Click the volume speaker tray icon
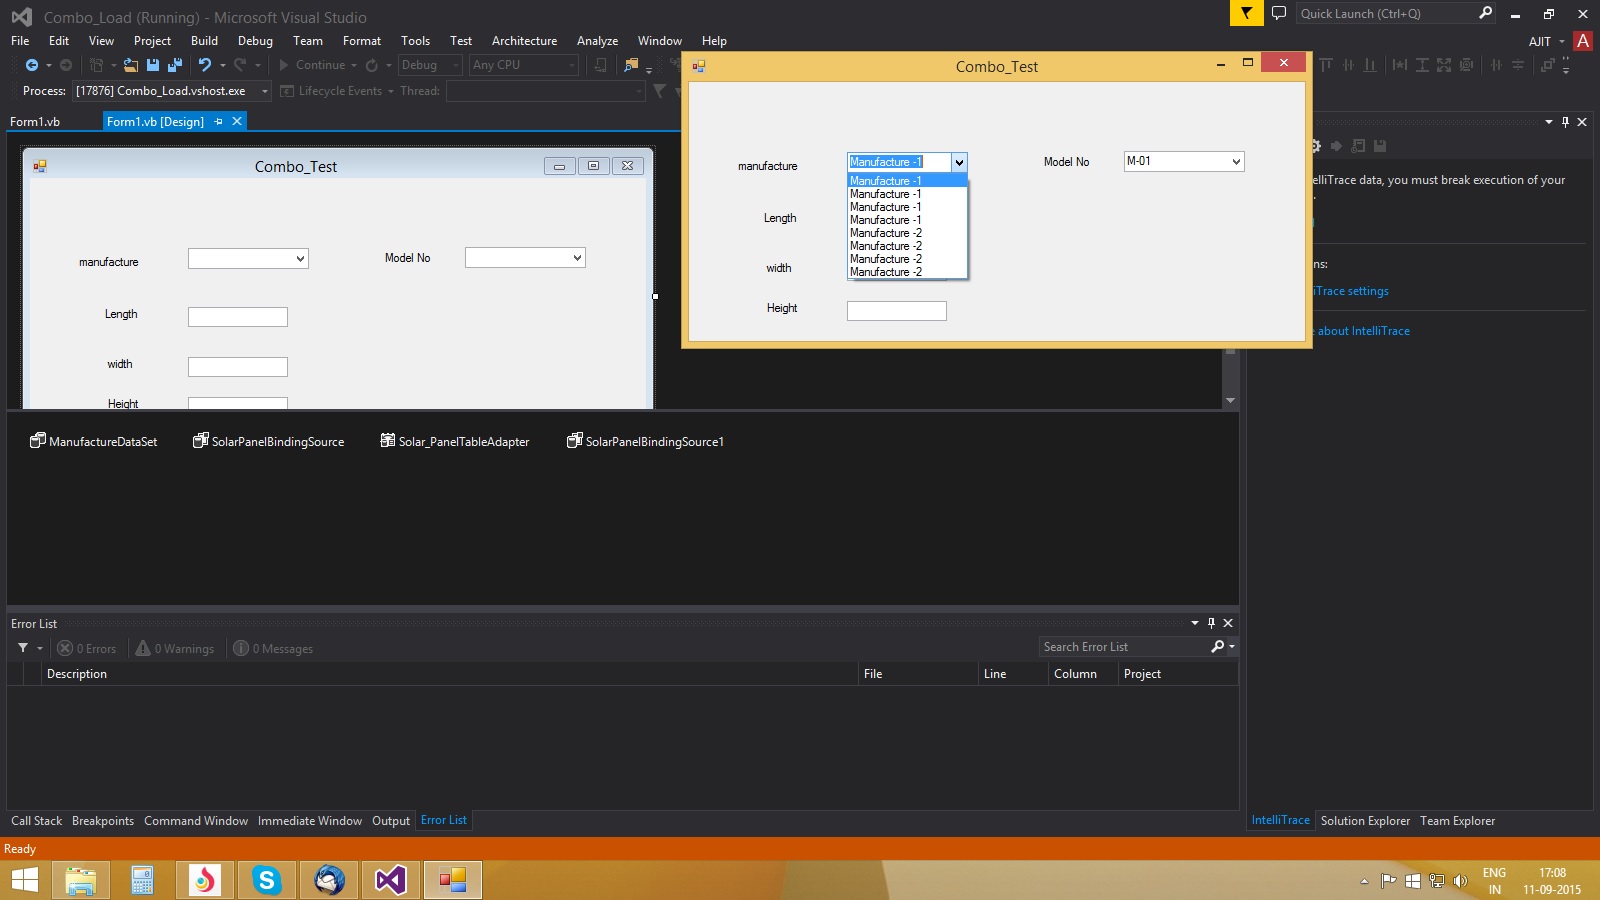 click(1460, 881)
